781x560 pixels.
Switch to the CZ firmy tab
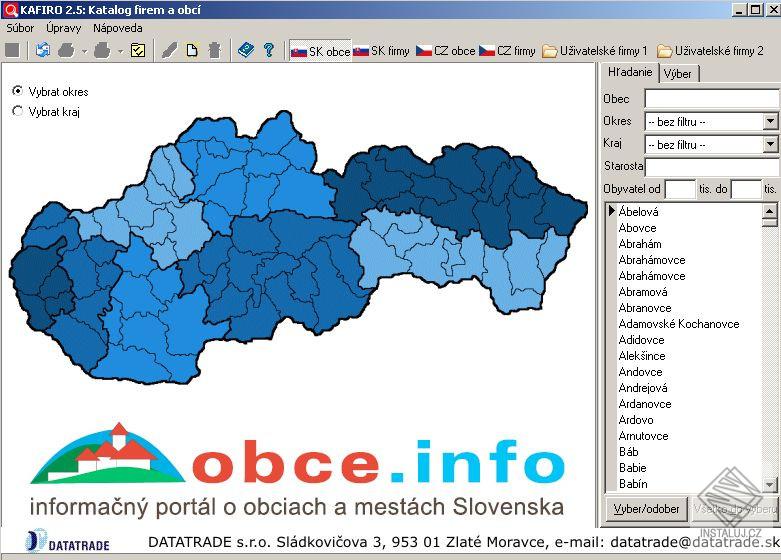(x=508, y=51)
